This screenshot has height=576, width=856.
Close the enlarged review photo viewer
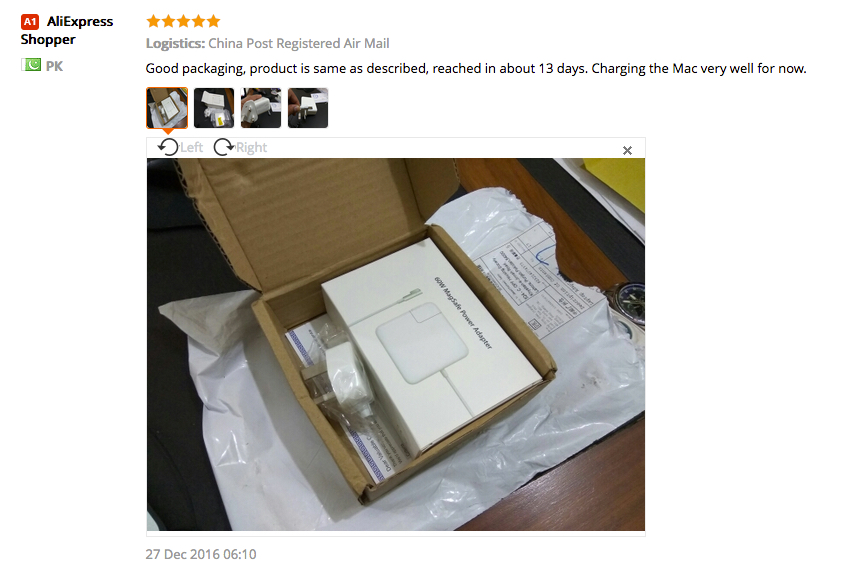point(627,150)
